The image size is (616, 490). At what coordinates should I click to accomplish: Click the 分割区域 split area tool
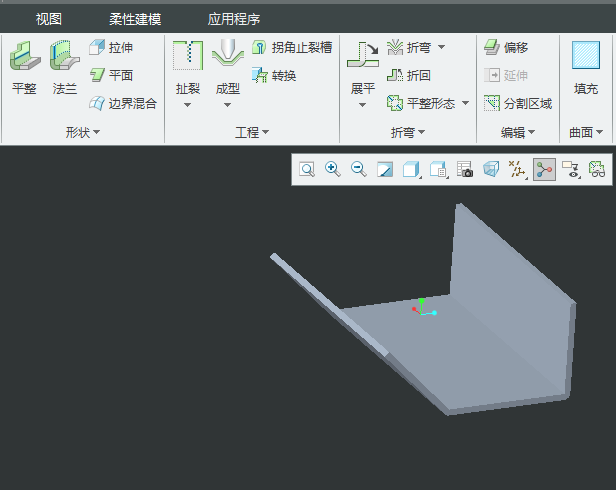coord(518,103)
